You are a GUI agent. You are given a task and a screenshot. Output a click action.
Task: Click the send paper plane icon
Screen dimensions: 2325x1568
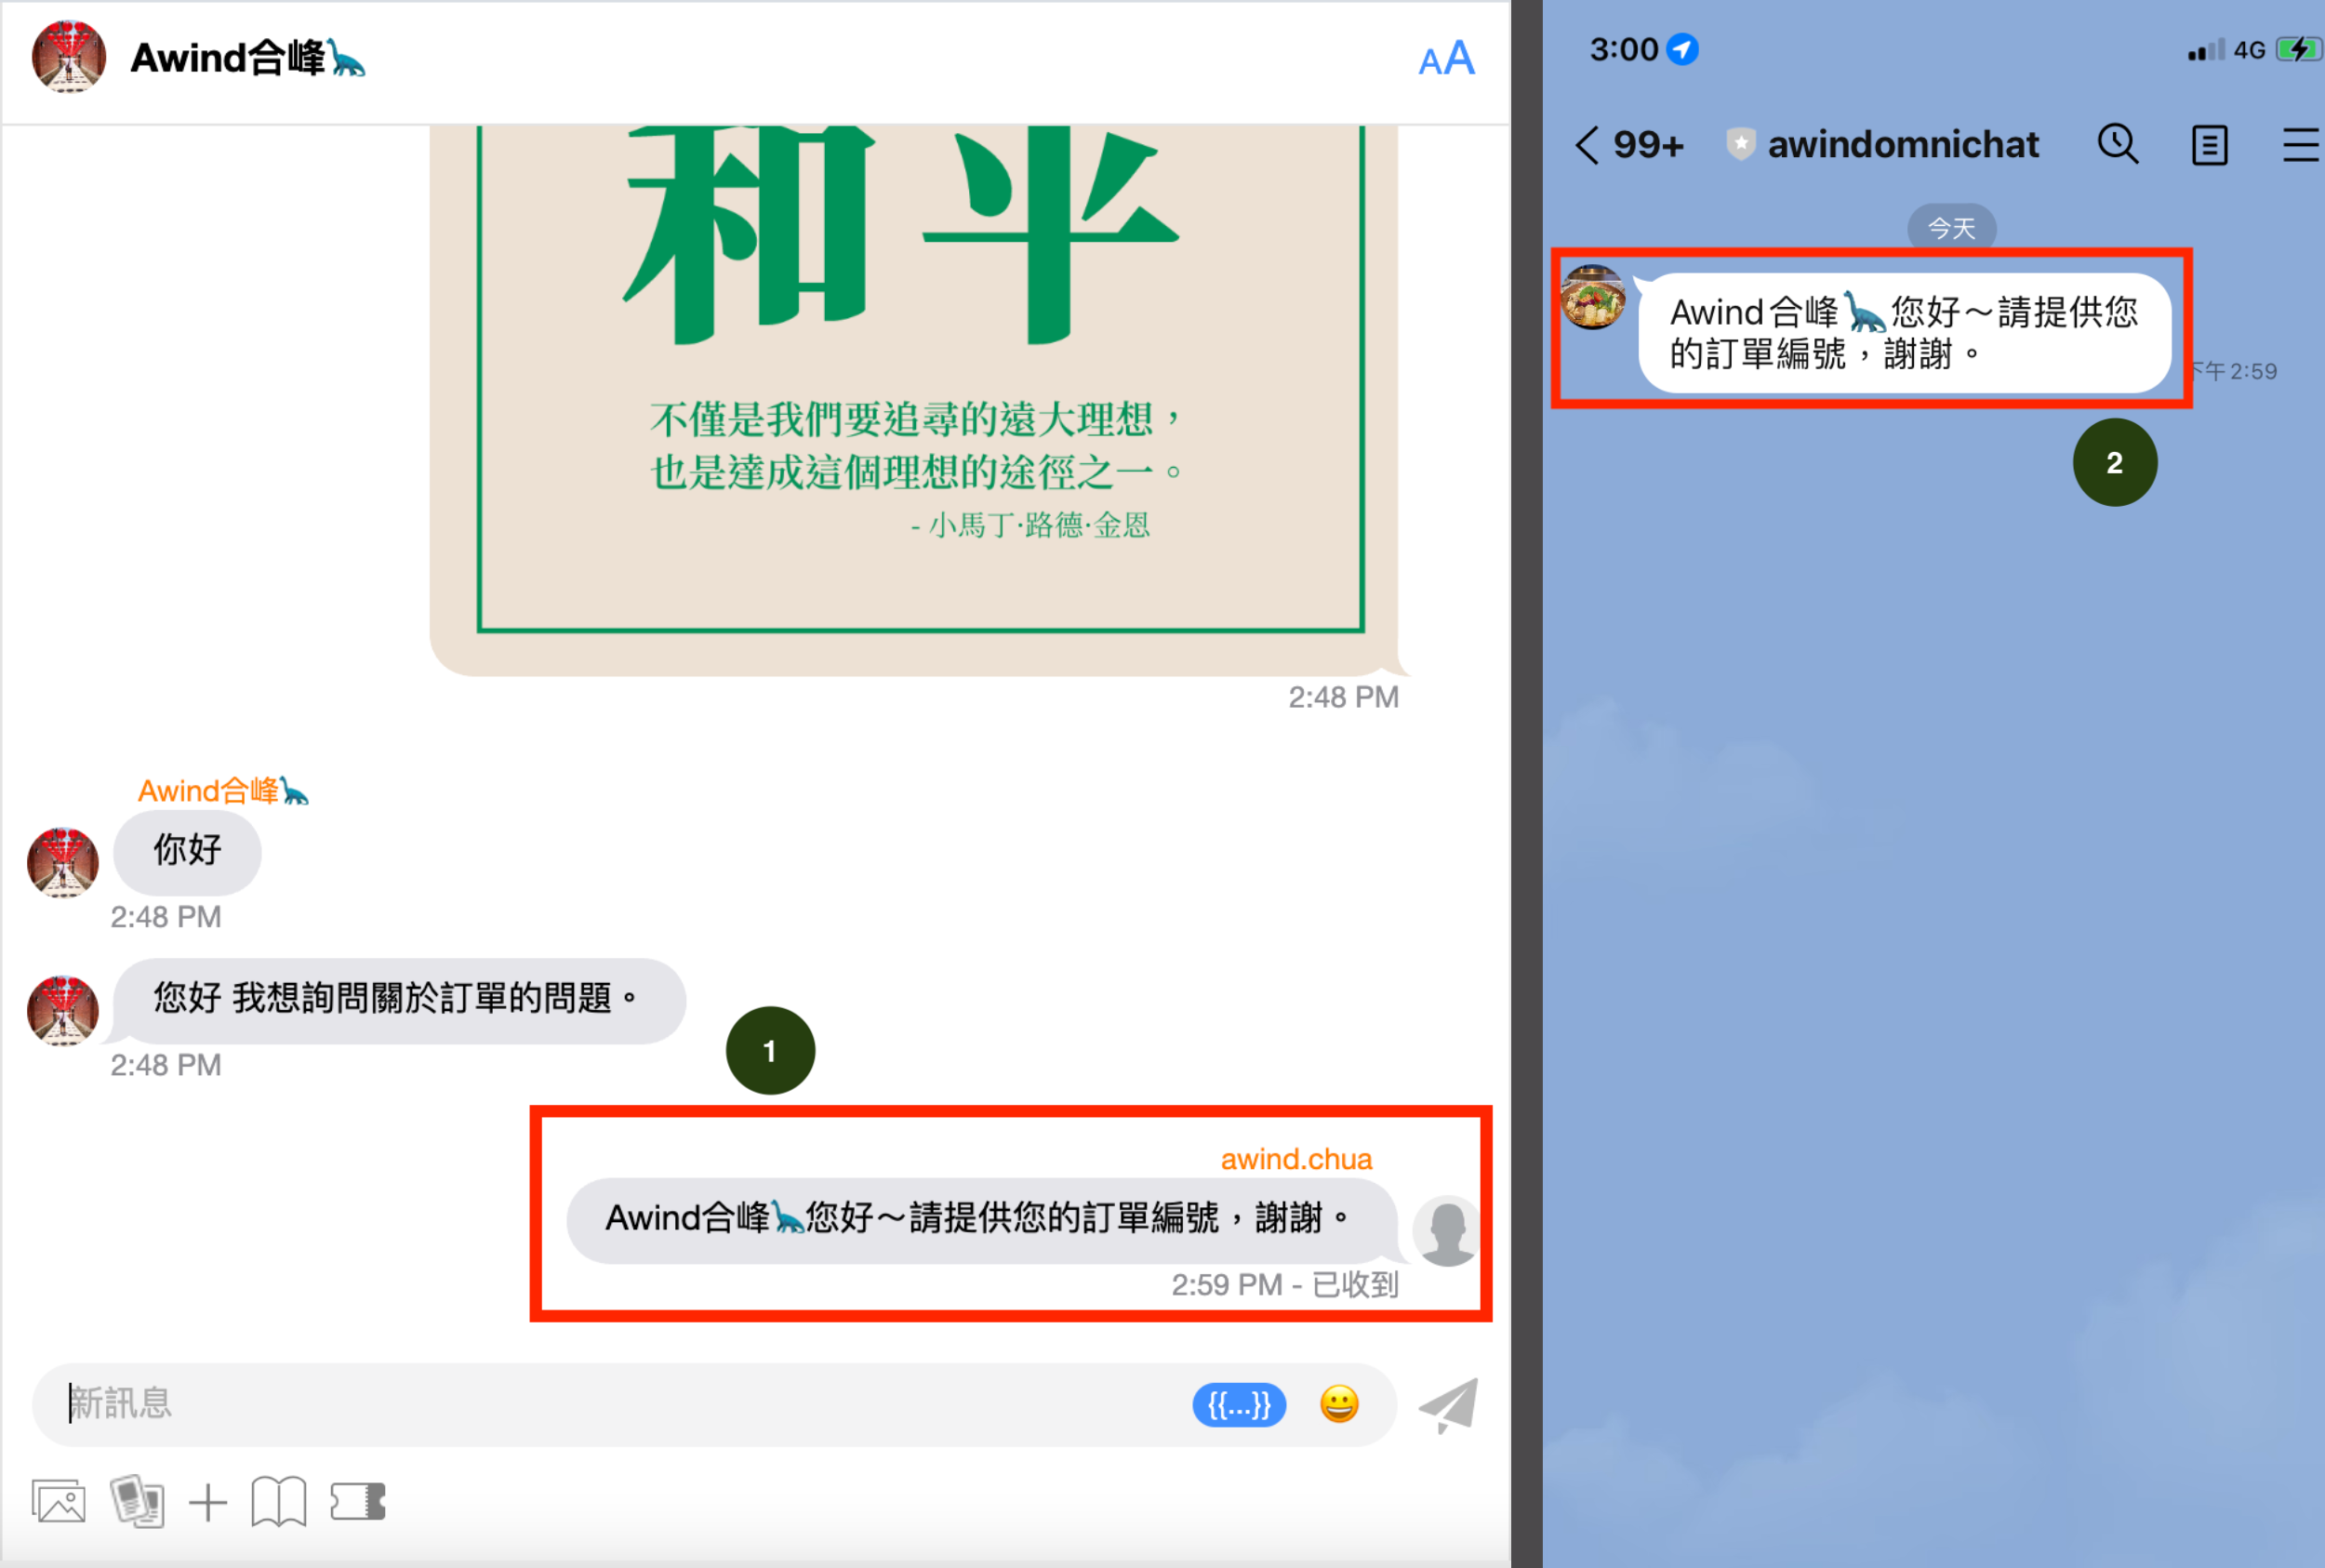pos(1449,1404)
